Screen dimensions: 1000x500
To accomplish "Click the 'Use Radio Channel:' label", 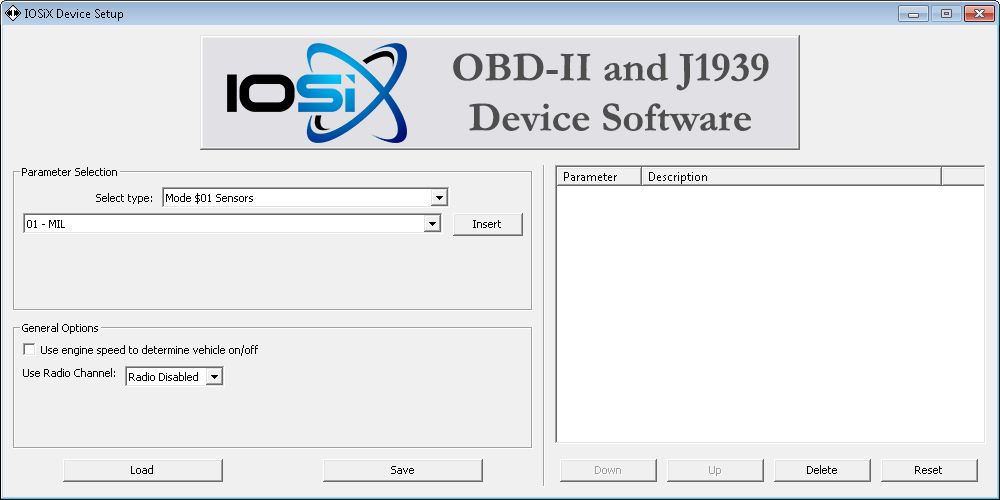I will [69, 373].
